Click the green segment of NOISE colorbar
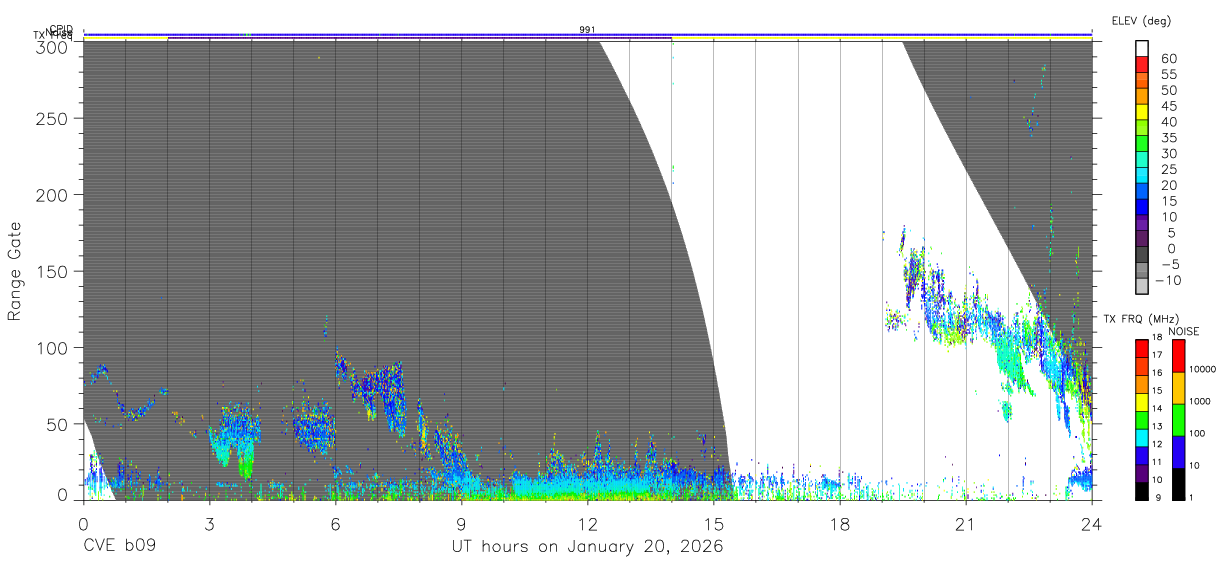 (1178, 419)
